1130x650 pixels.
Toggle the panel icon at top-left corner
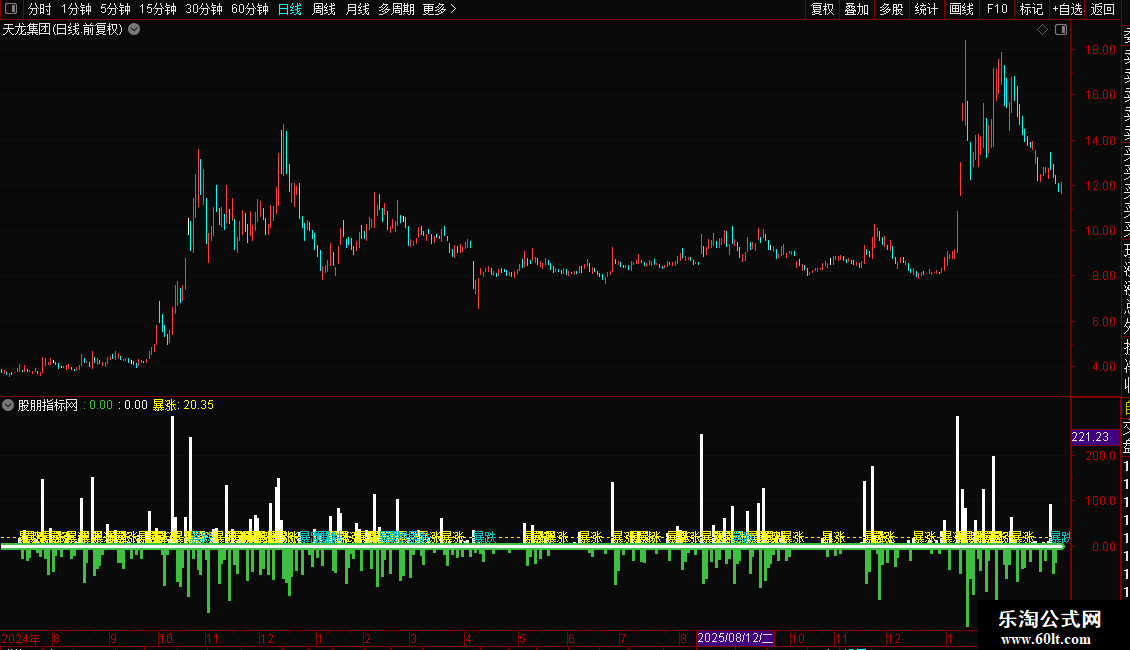(x=11, y=9)
